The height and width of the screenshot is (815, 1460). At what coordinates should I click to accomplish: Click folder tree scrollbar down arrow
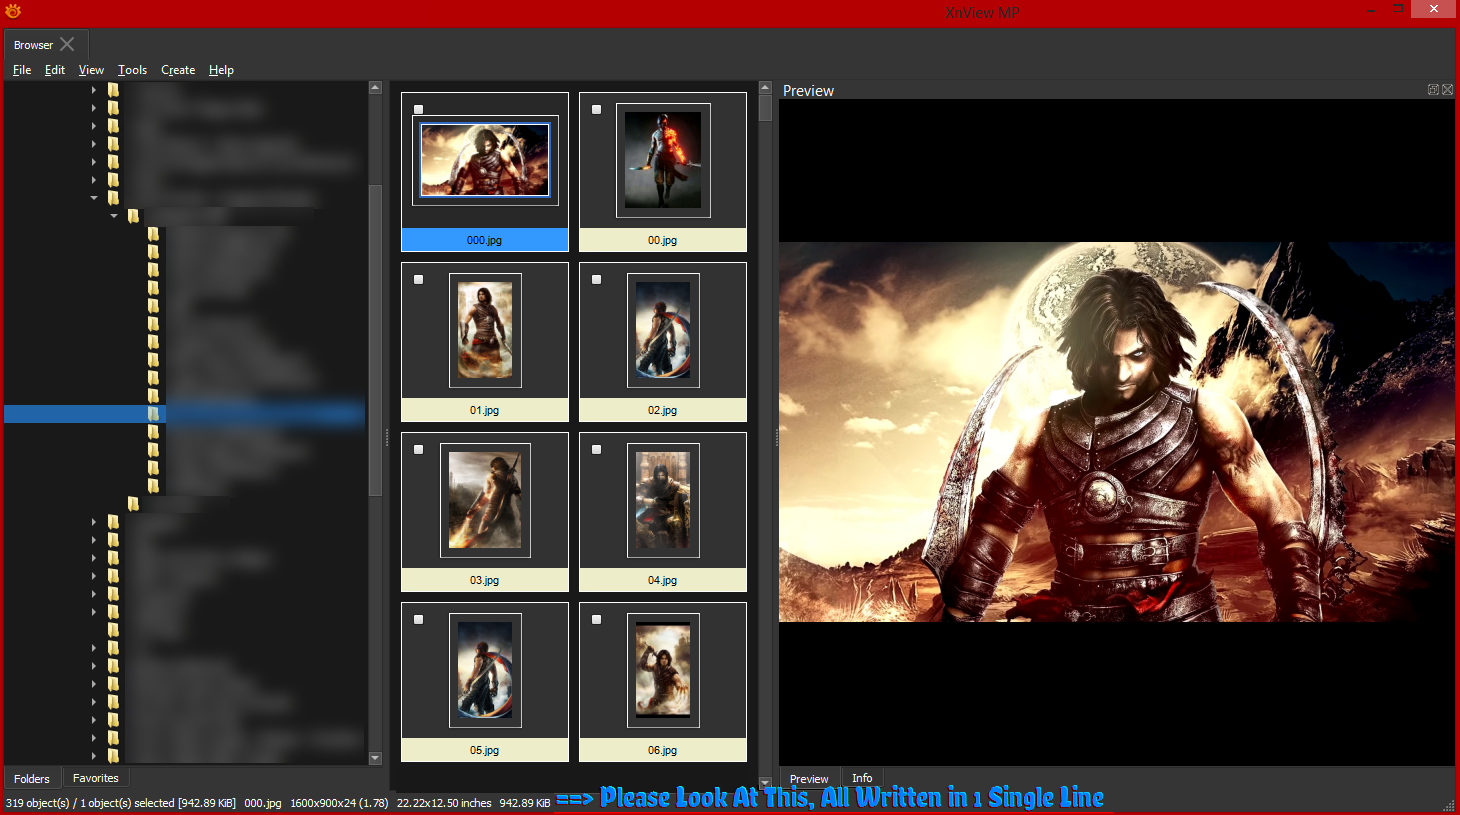376,758
